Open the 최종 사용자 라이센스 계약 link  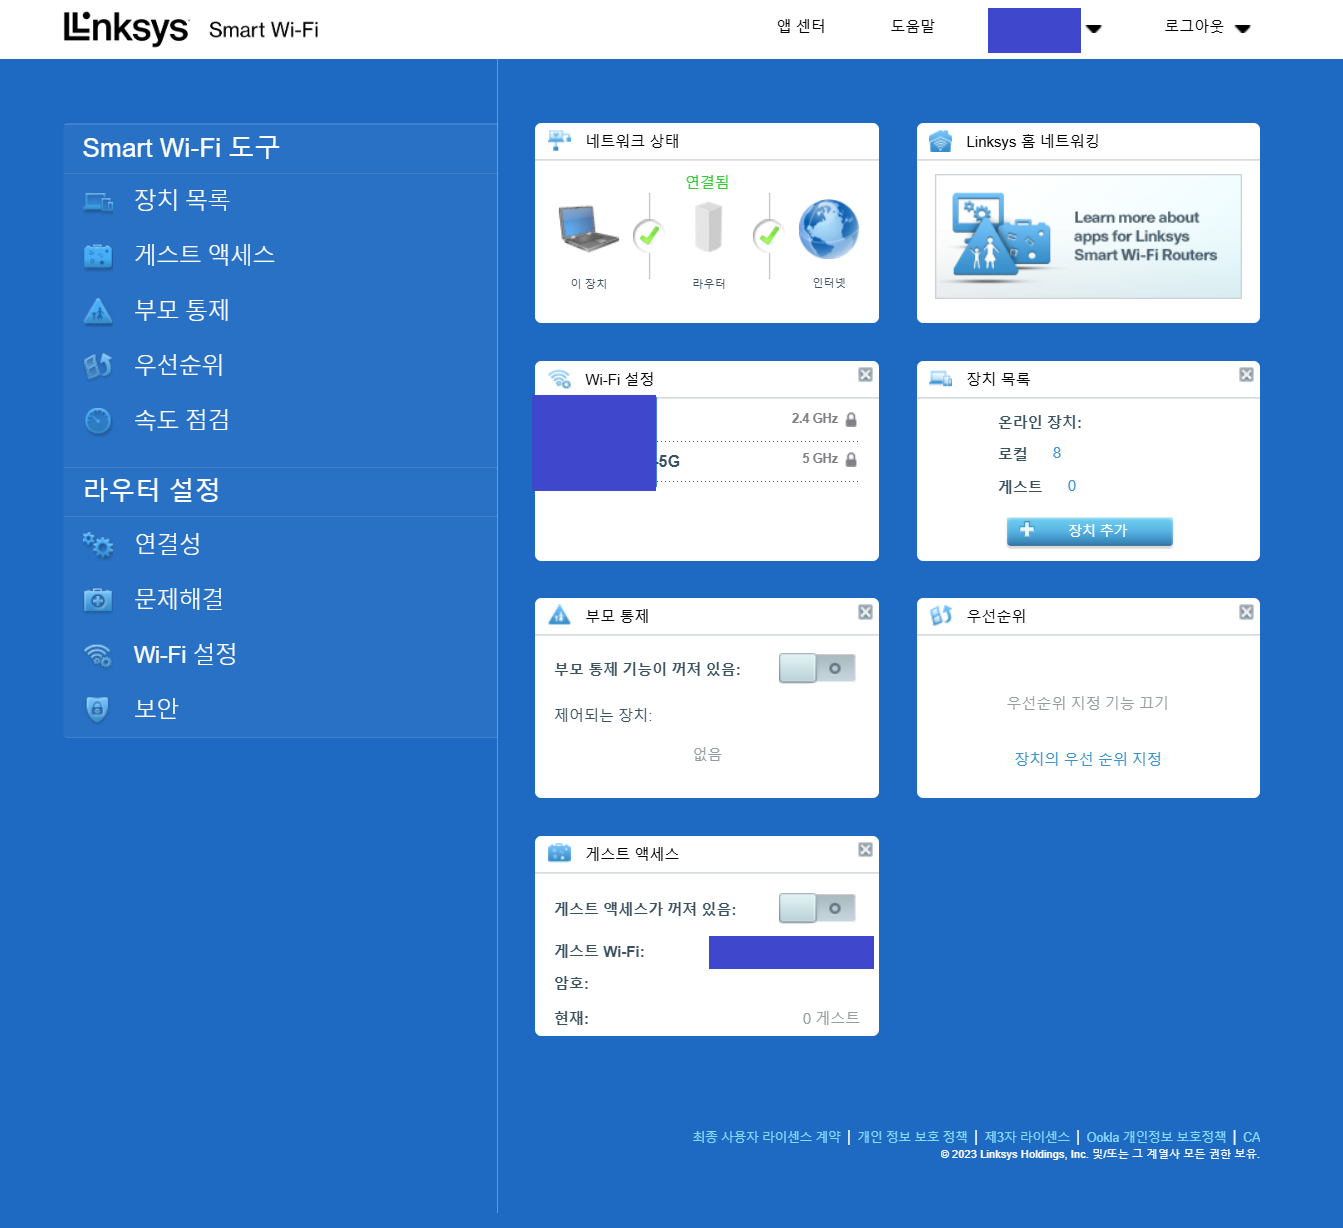click(x=767, y=1137)
